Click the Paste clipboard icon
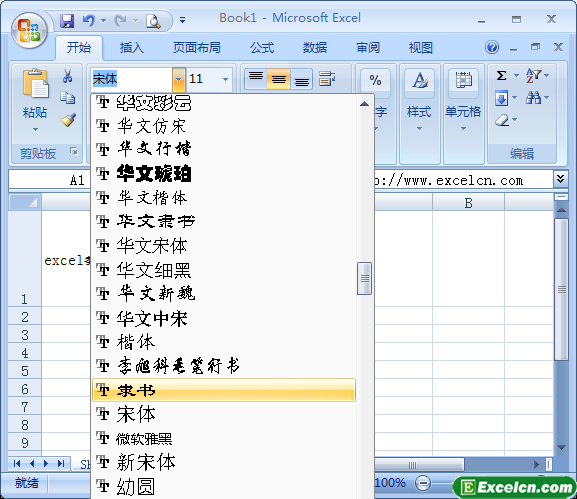The height and width of the screenshot is (499, 577). 35,83
